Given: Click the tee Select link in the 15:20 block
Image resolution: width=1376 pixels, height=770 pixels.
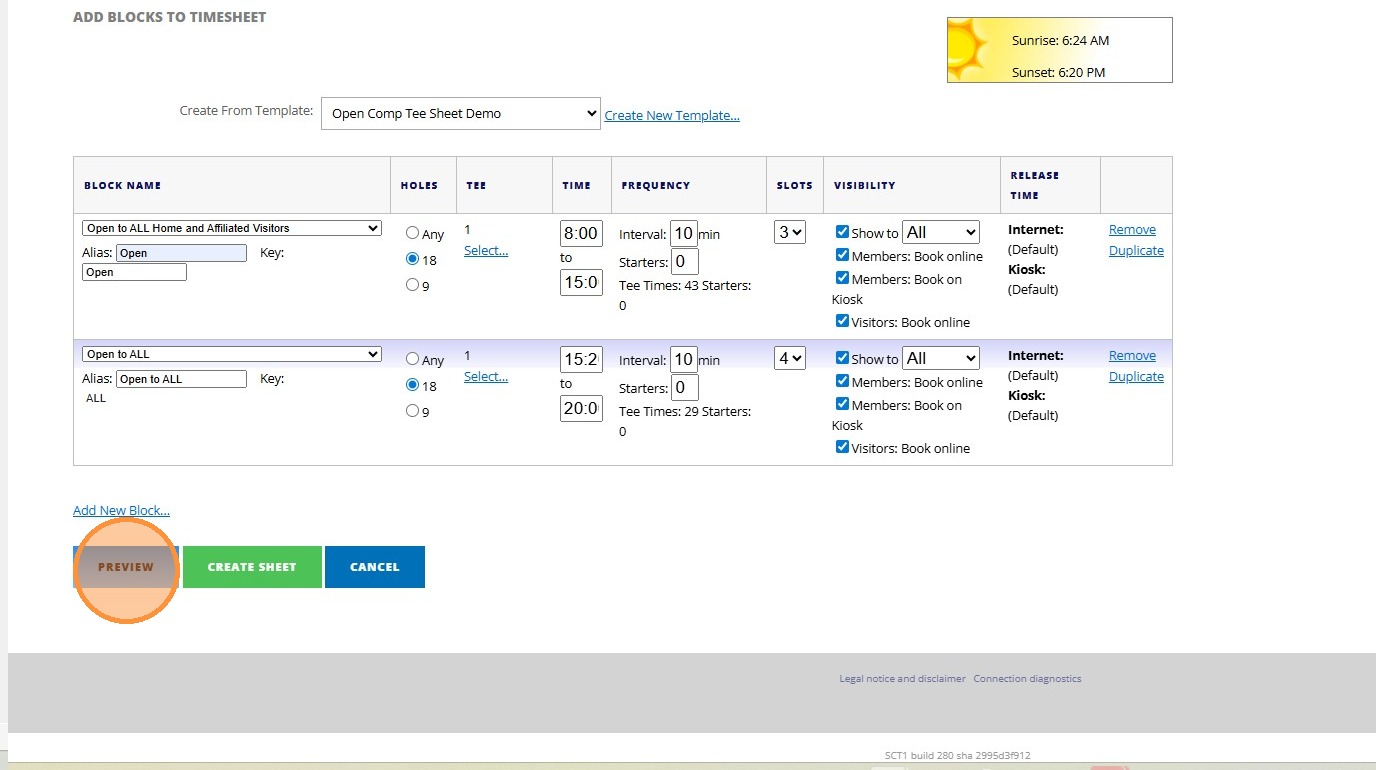Looking at the screenshot, I should pos(486,377).
